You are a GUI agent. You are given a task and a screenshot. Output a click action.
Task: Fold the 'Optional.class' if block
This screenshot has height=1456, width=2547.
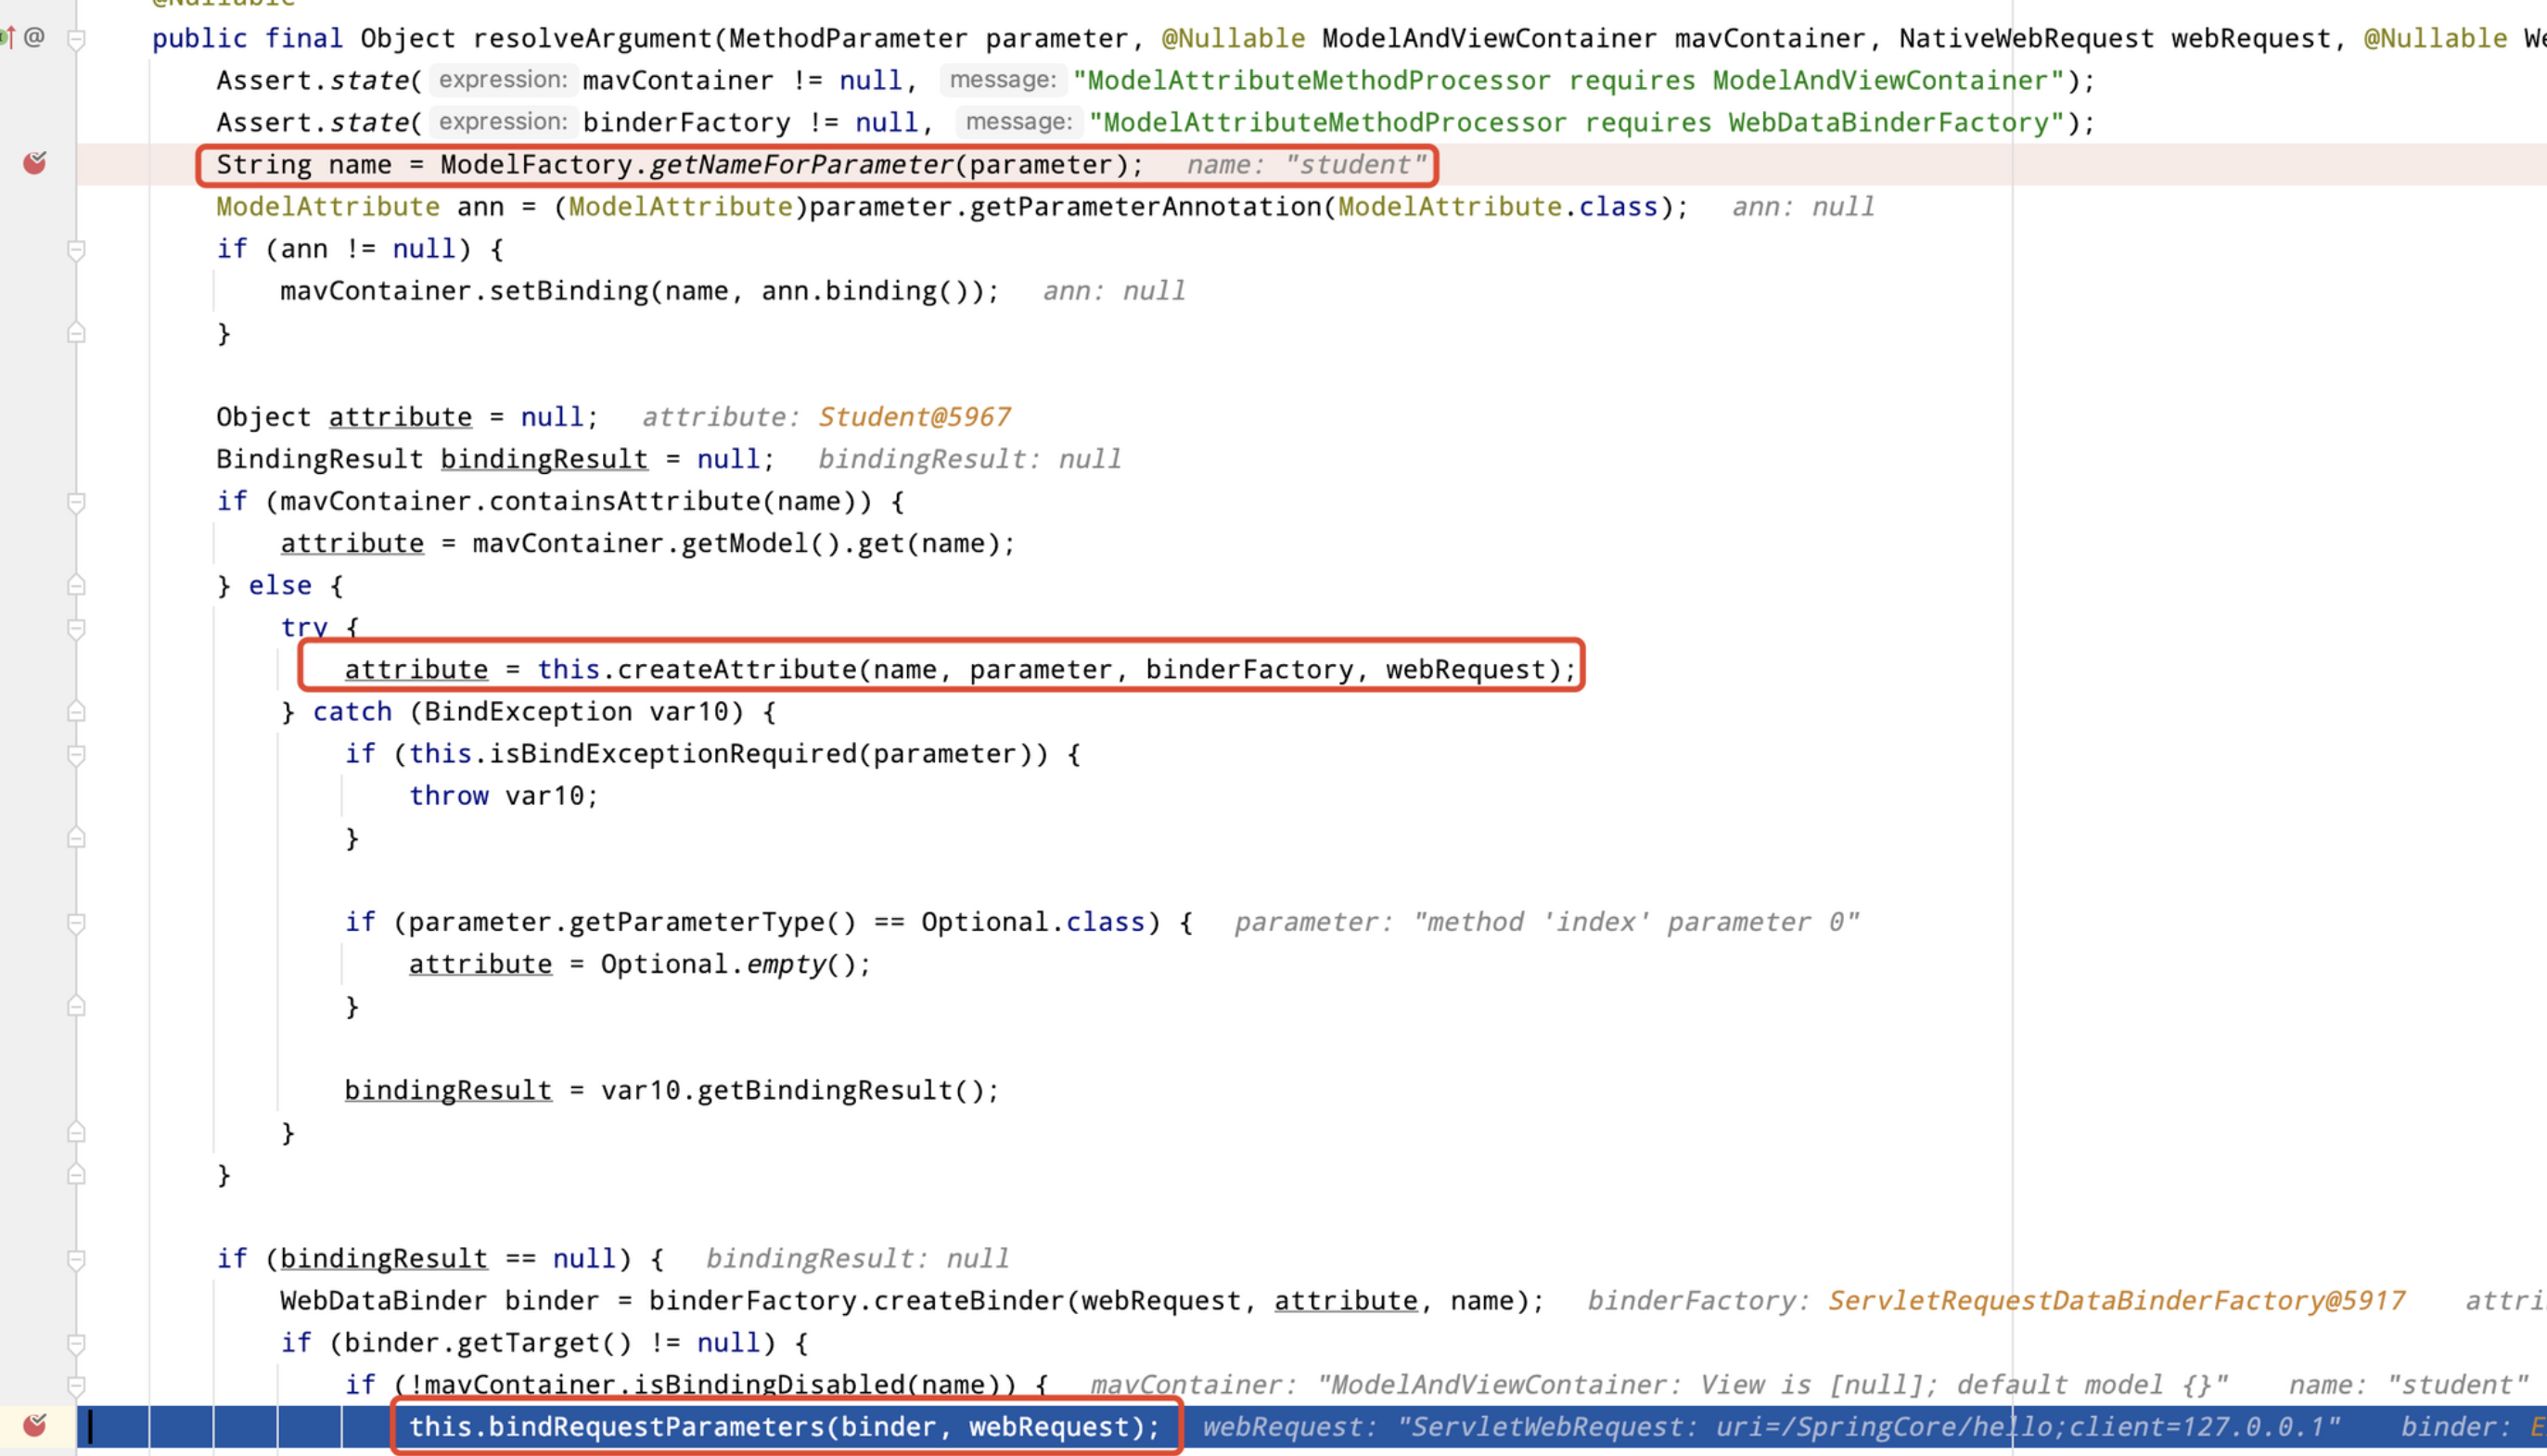pos(76,922)
